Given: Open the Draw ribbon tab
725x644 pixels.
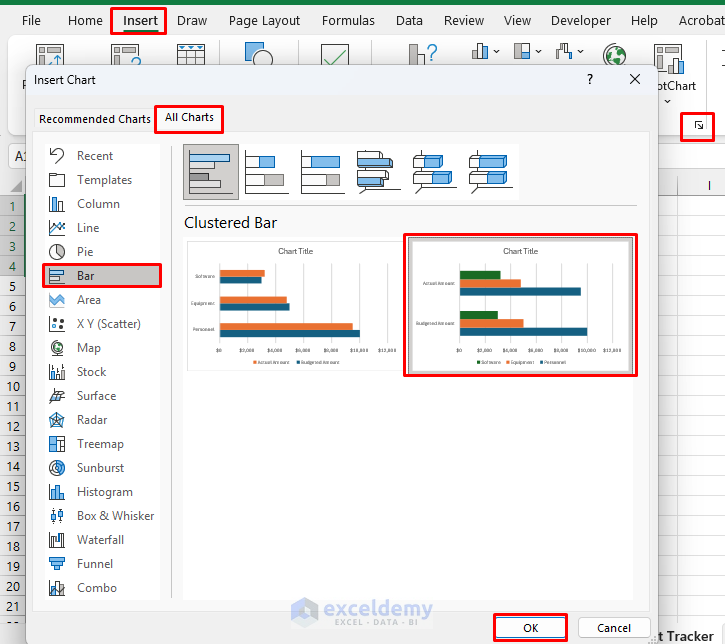Looking at the screenshot, I should point(192,21).
